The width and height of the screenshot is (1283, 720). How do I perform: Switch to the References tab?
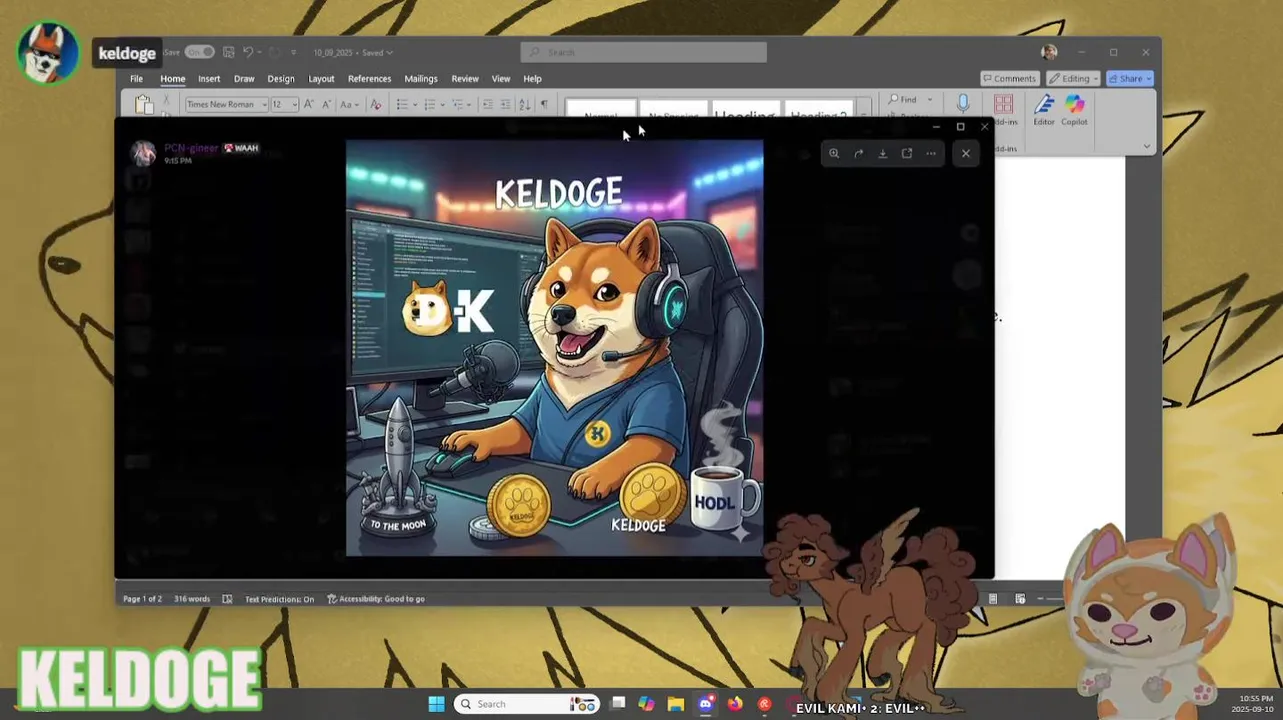(369, 79)
